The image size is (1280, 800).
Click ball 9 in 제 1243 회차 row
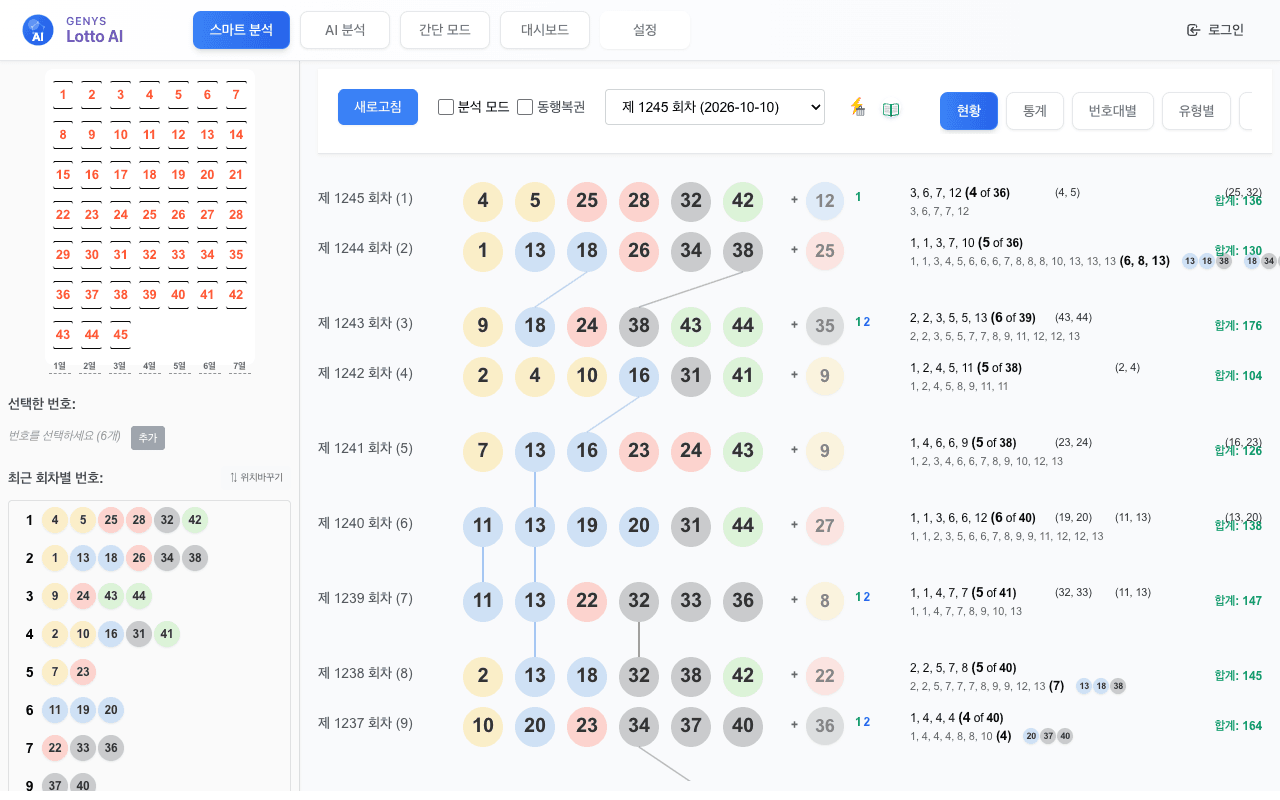pos(483,326)
